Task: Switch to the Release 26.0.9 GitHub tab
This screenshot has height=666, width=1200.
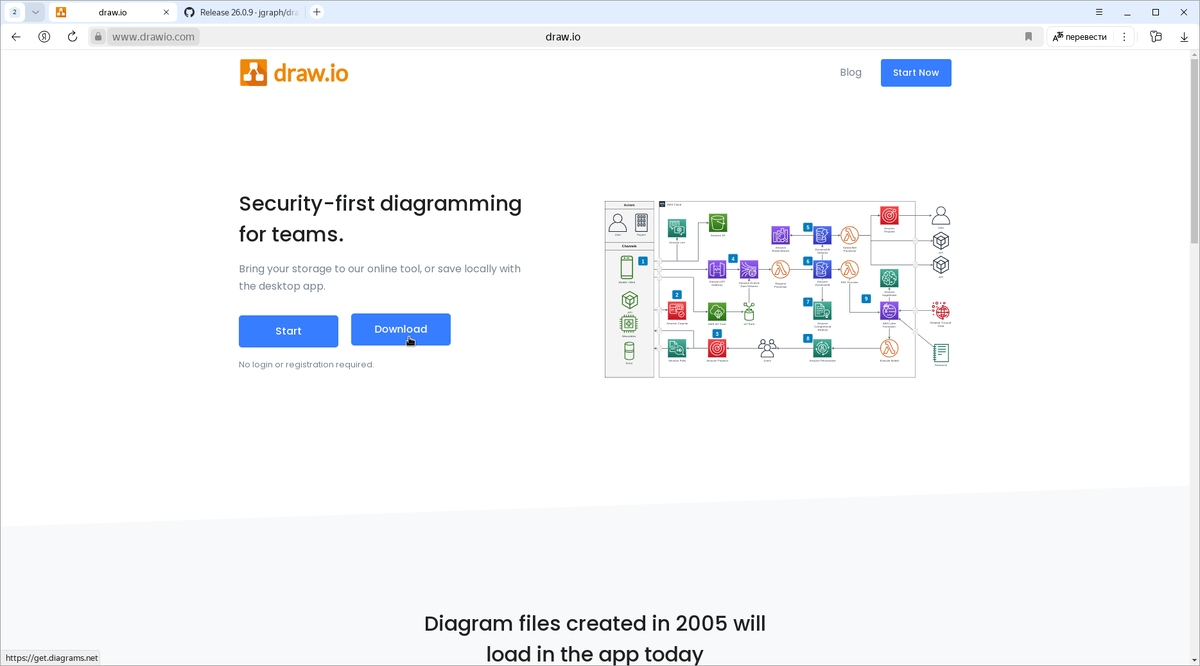Action: [241, 12]
